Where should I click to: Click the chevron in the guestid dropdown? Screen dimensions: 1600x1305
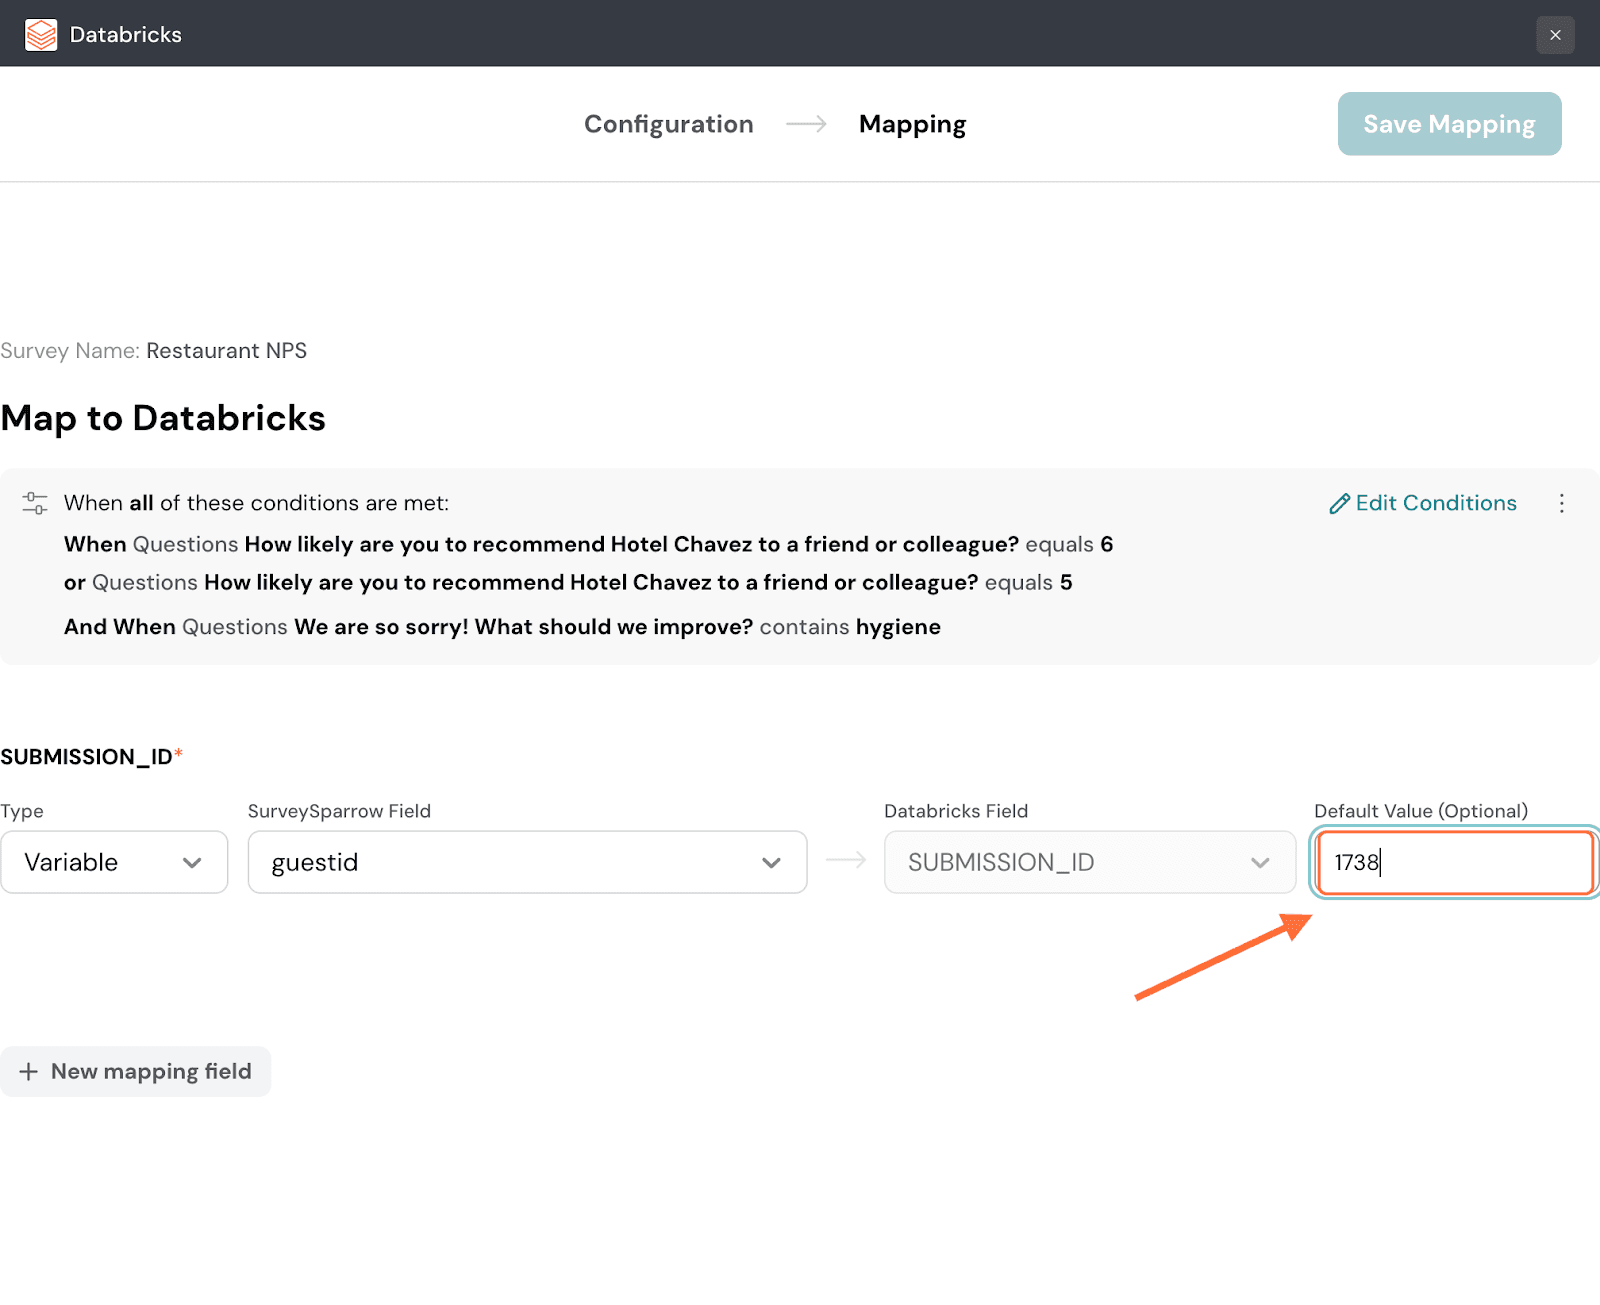[771, 862]
